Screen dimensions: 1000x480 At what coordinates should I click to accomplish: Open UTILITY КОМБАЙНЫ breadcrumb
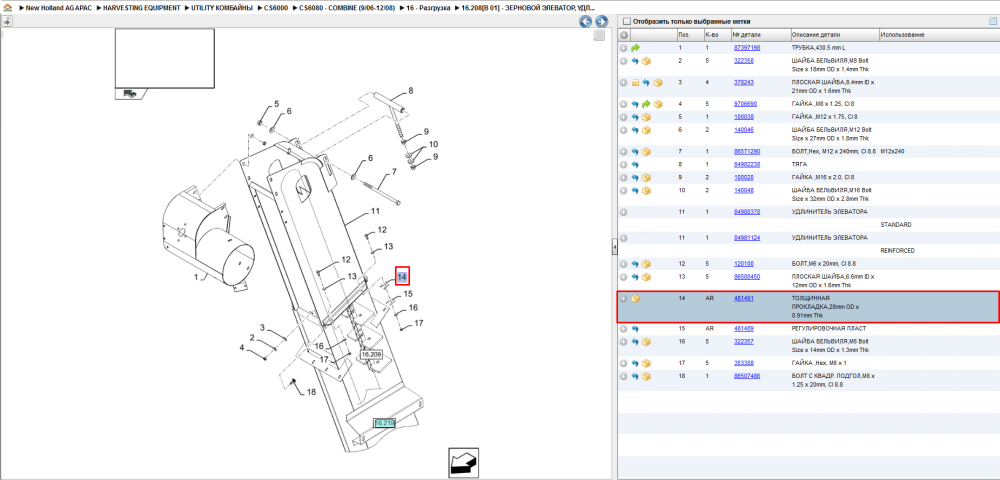pyautogui.click(x=222, y=8)
